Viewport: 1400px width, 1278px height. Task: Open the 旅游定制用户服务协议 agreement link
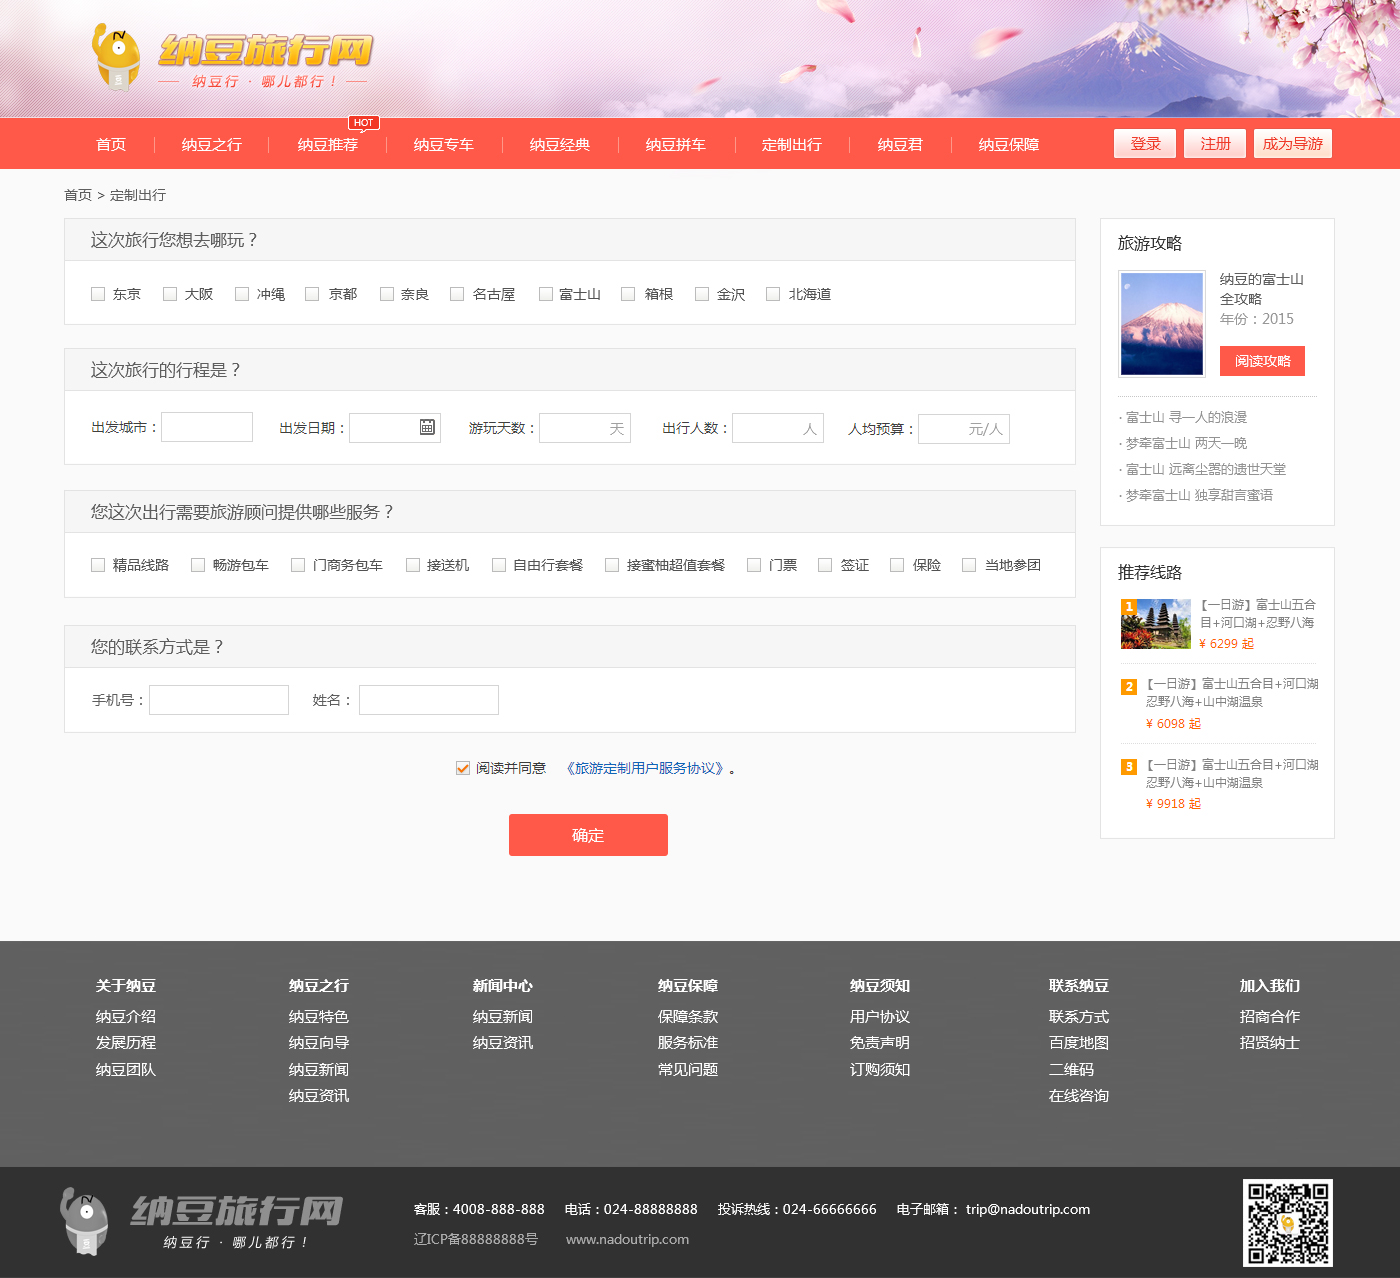[x=646, y=768]
